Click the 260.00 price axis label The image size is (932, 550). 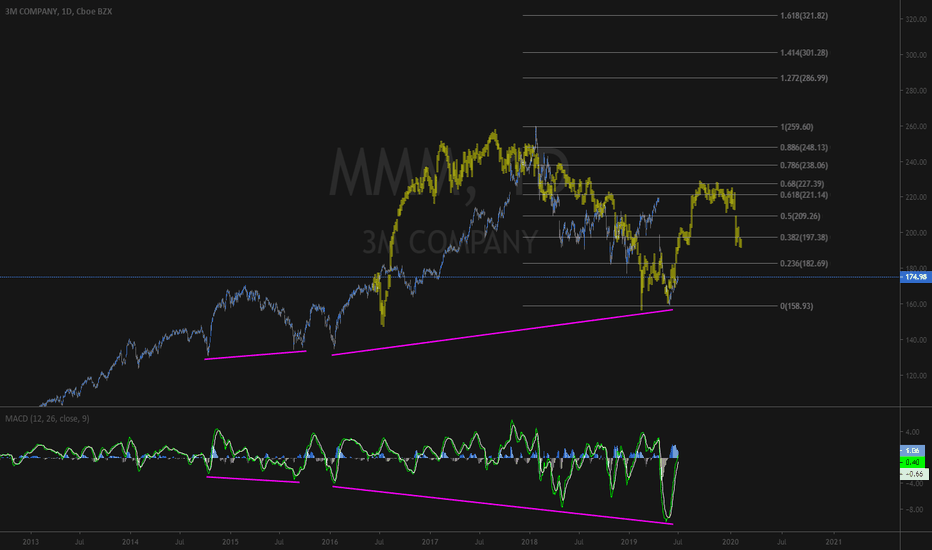pyautogui.click(x=916, y=126)
